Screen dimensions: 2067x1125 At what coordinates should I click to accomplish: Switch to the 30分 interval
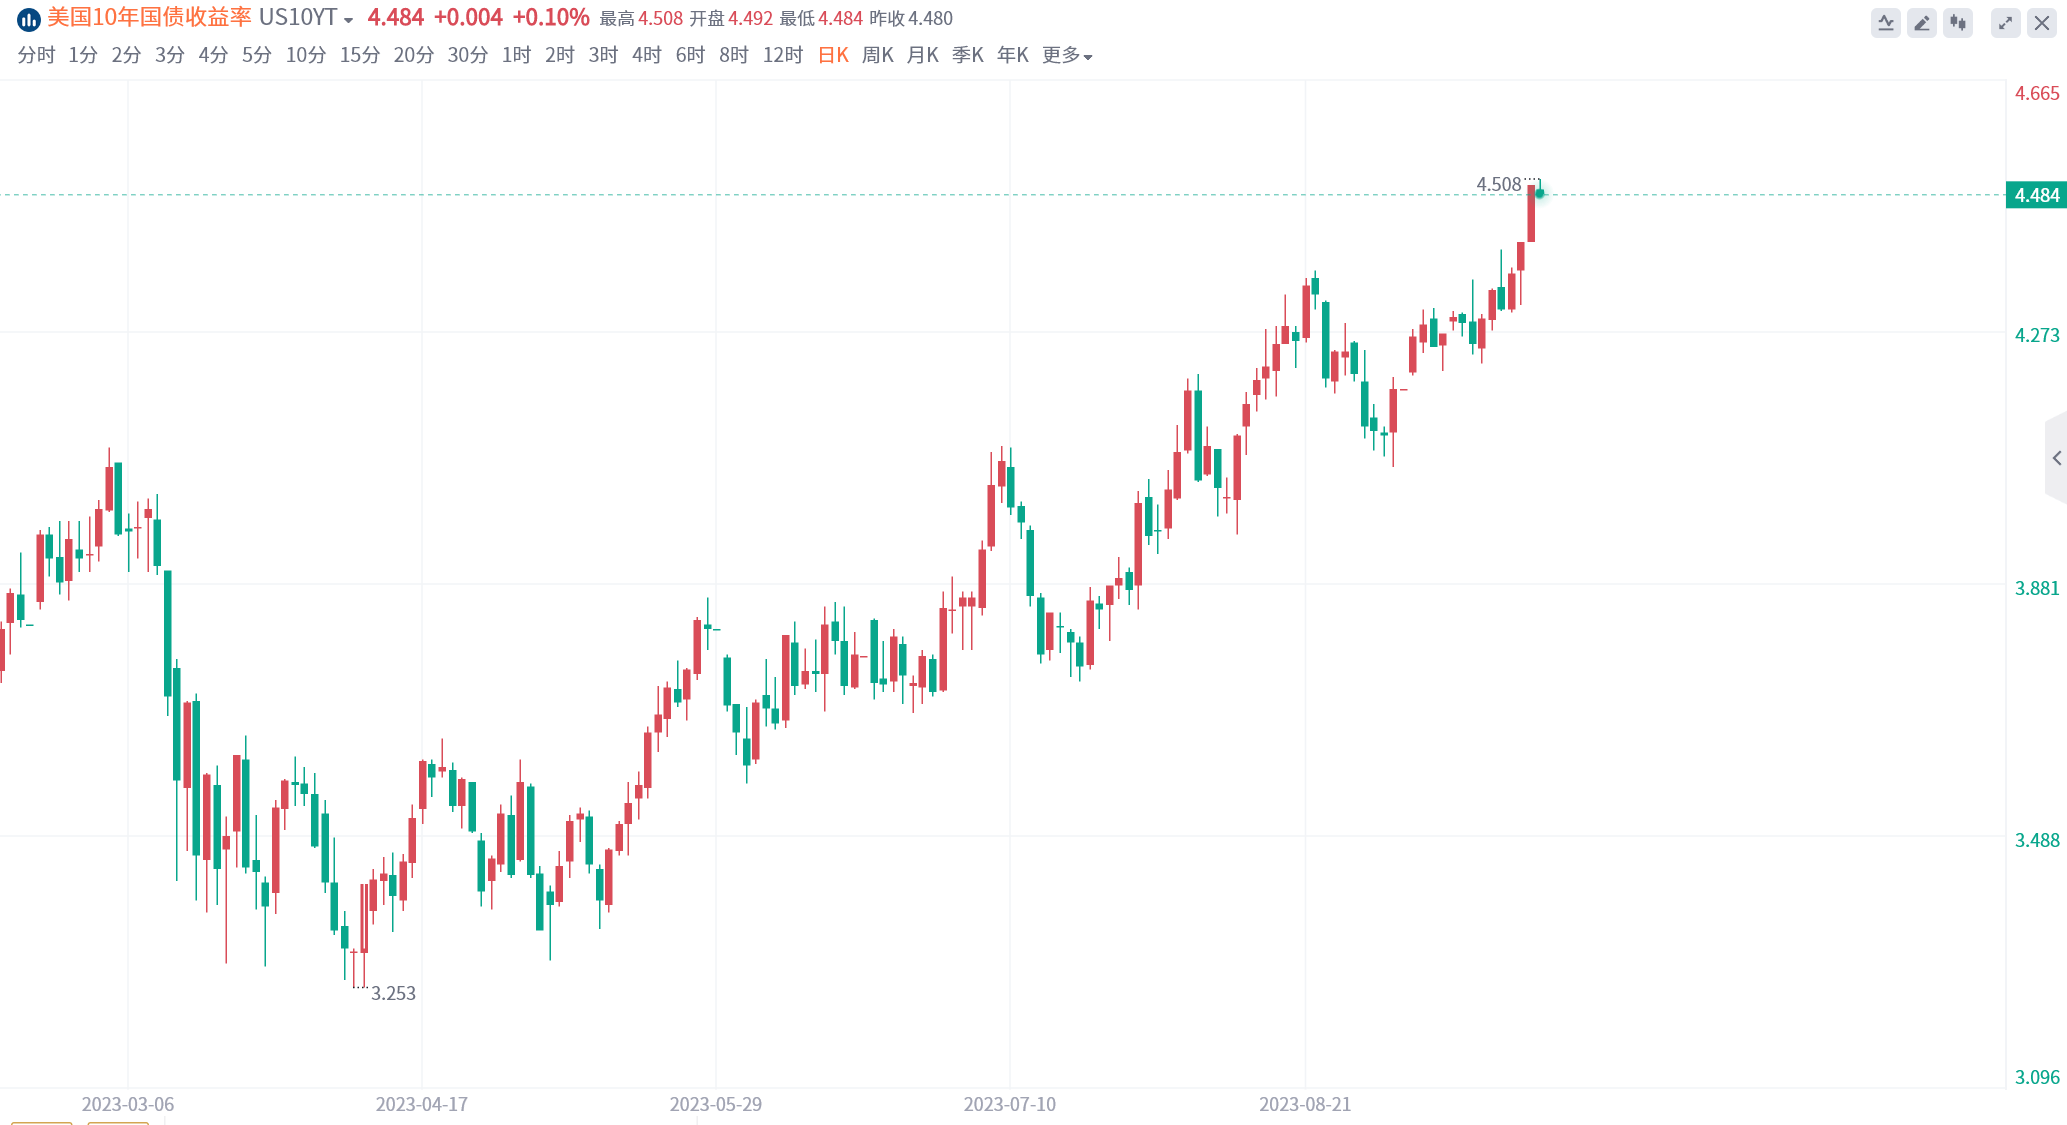(x=467, y=56)
